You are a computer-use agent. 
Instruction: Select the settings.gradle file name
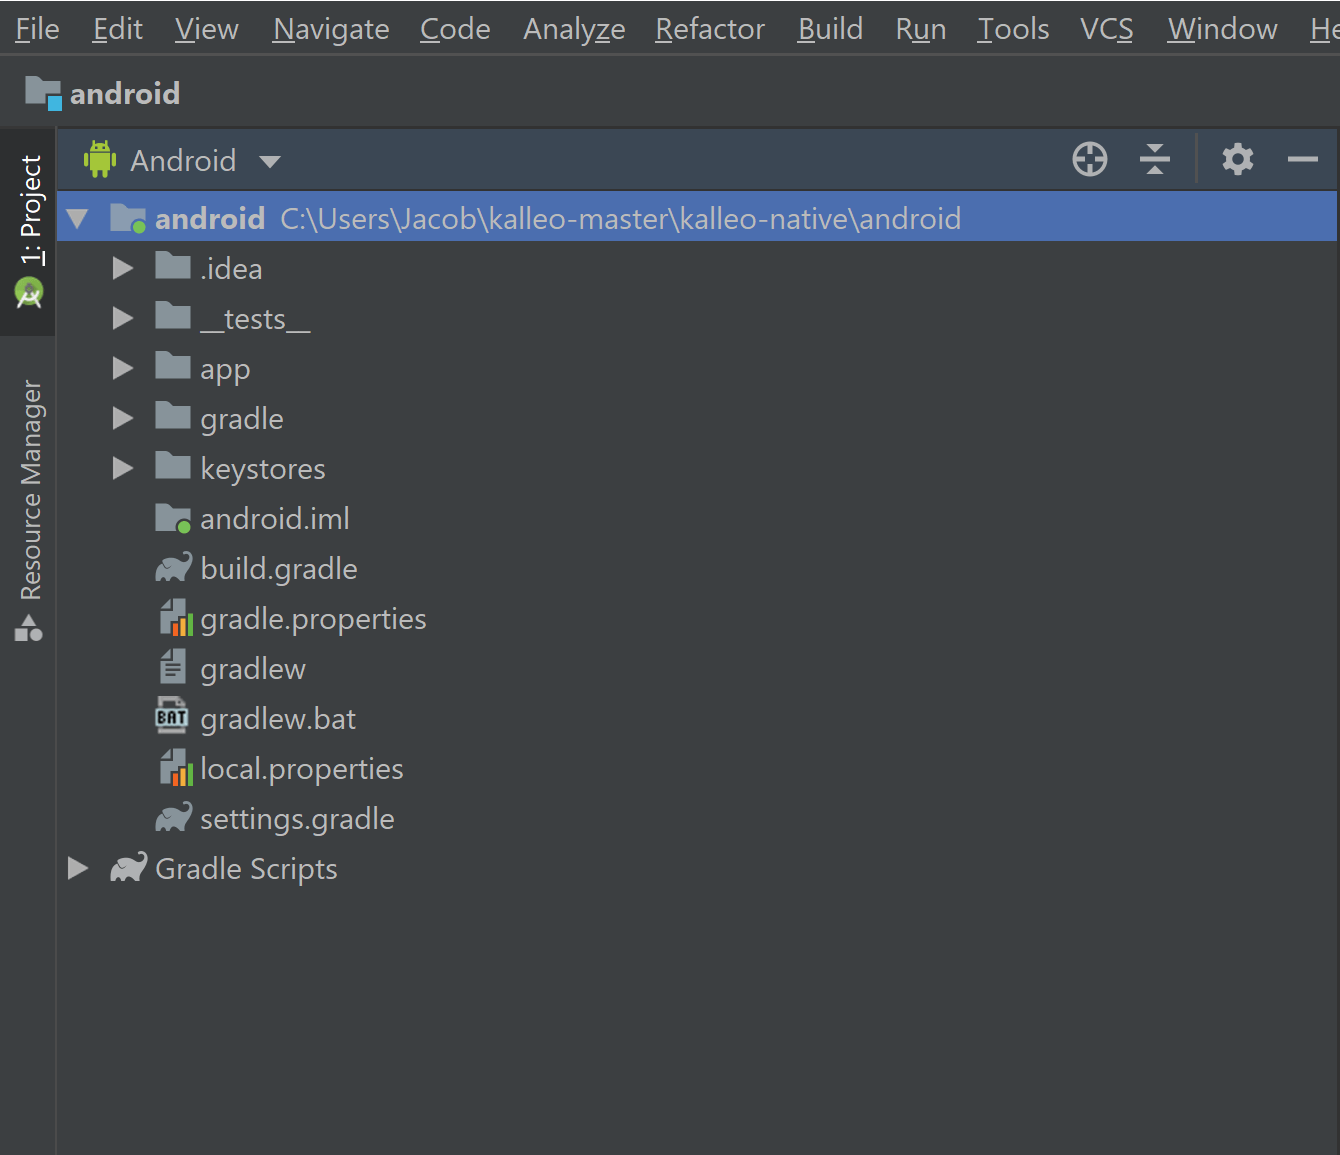click(297, 818)
